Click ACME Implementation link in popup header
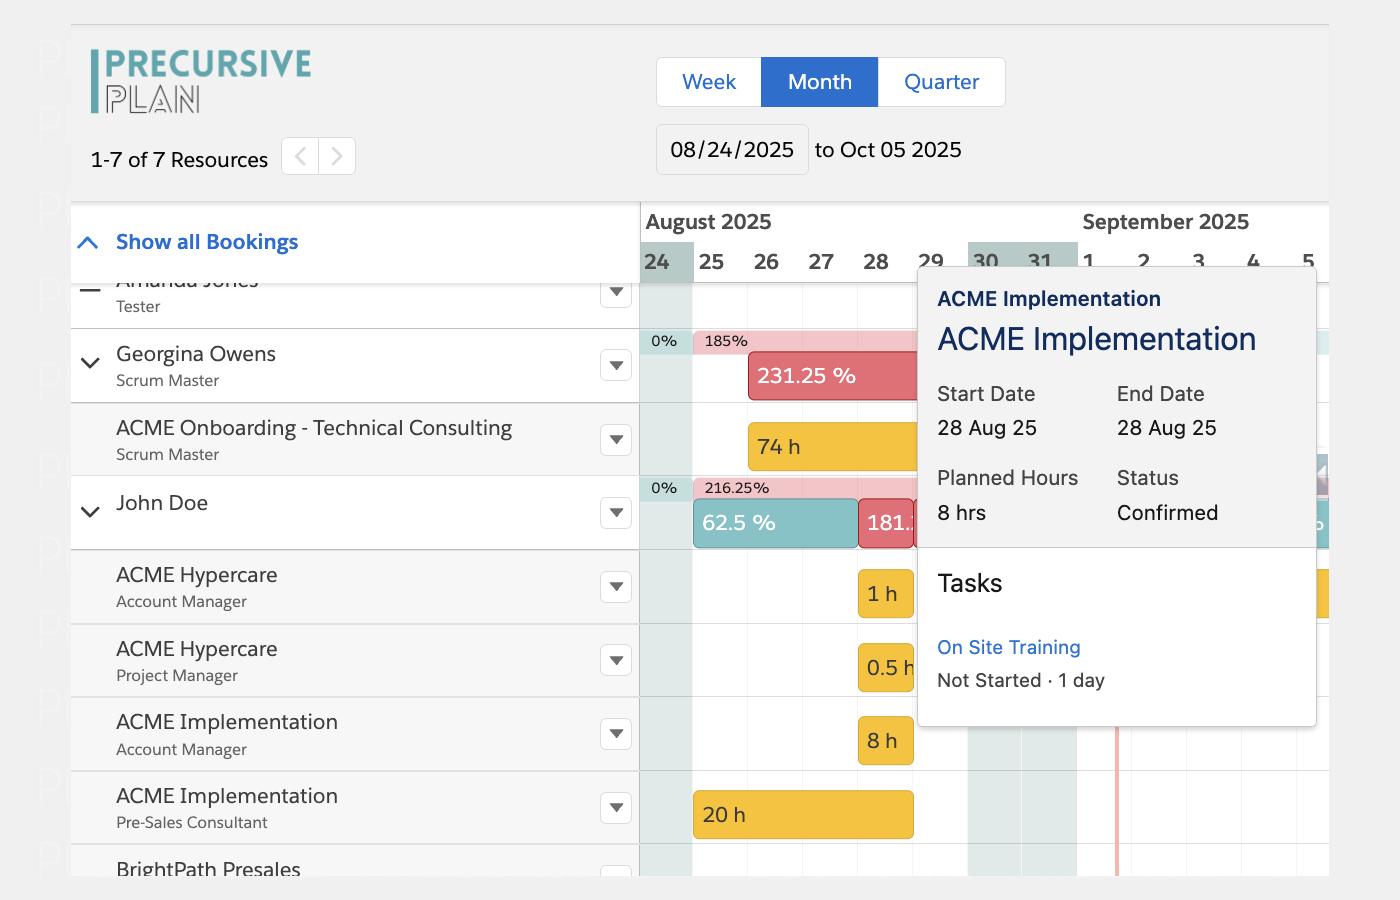The height and width of the screenshot is (900, 1400). point(1048,299)
